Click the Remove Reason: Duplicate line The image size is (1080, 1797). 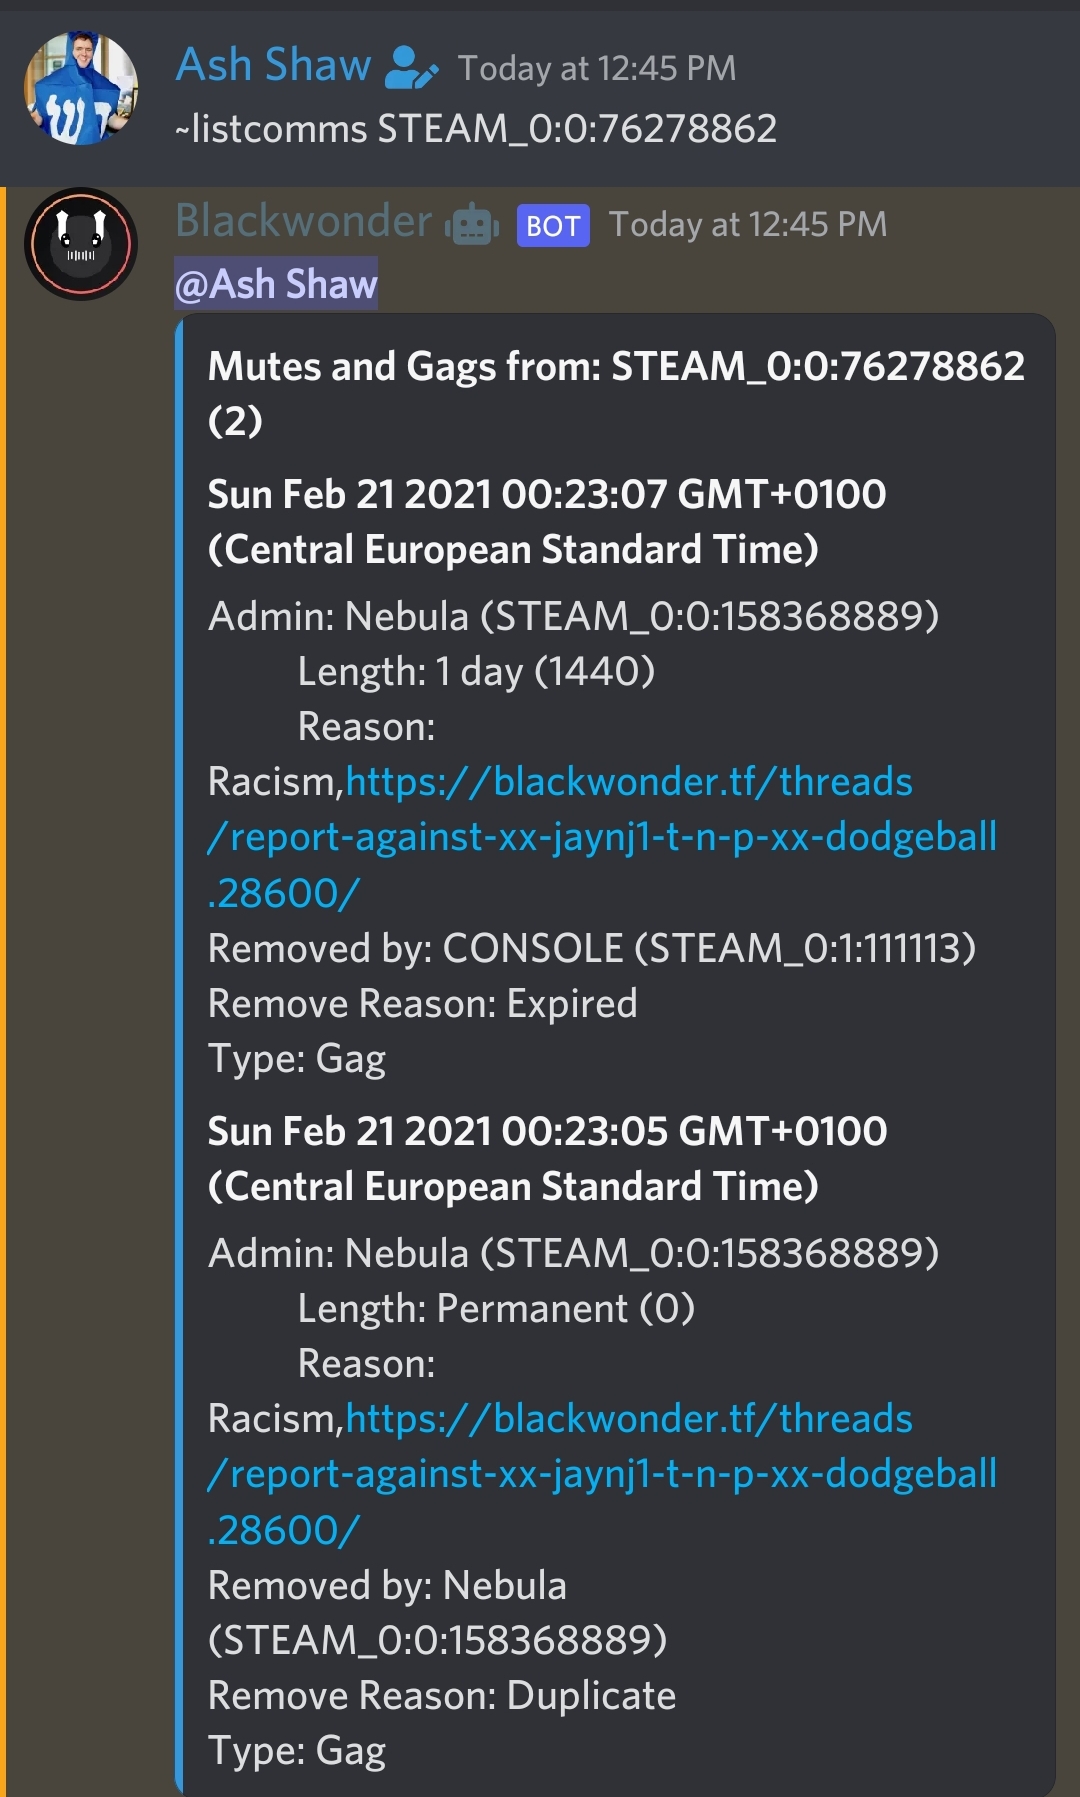click(441, 1695)
